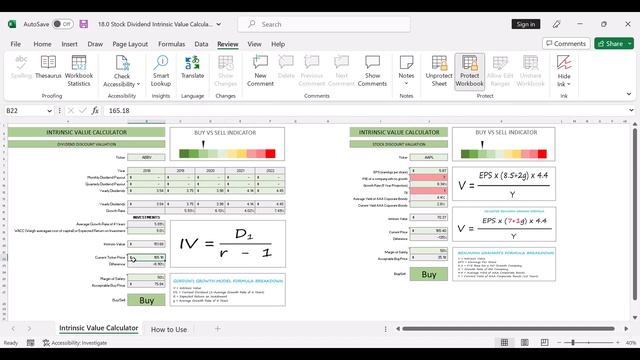The image size is (640, 360).
Task: Click Show Comments
Action: point(372,71)
